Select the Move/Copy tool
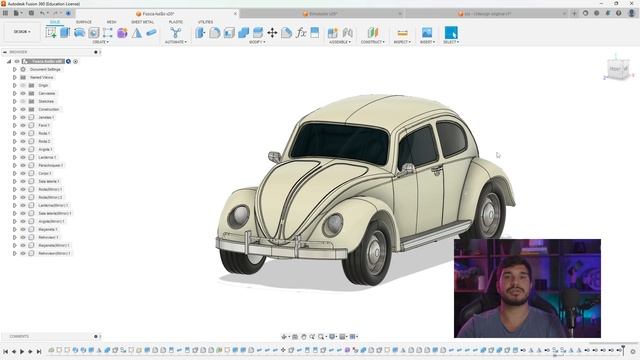This screenshot has width=640, height=360. pos(272,33)
